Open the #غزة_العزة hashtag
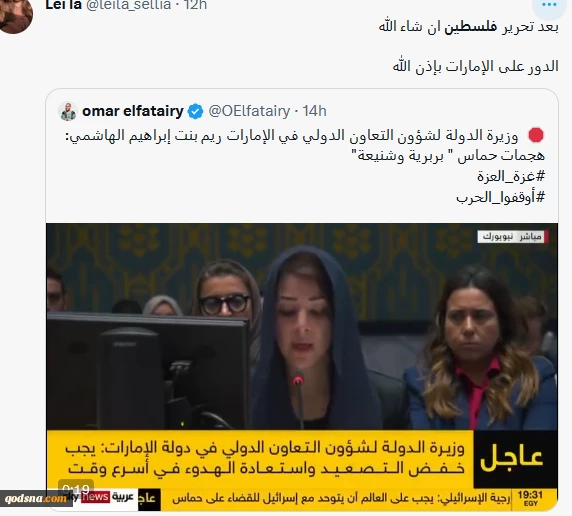 point(511,176)
